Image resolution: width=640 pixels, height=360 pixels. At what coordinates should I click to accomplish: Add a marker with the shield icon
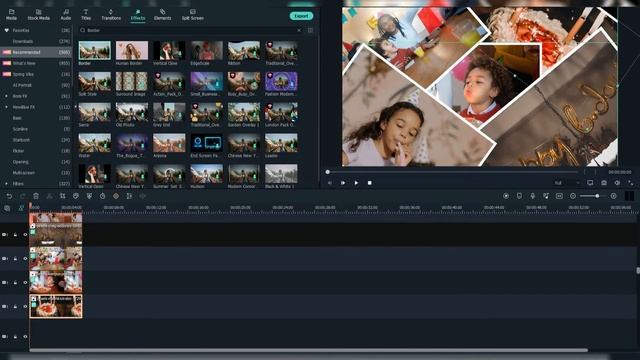(x=519, y=196)
